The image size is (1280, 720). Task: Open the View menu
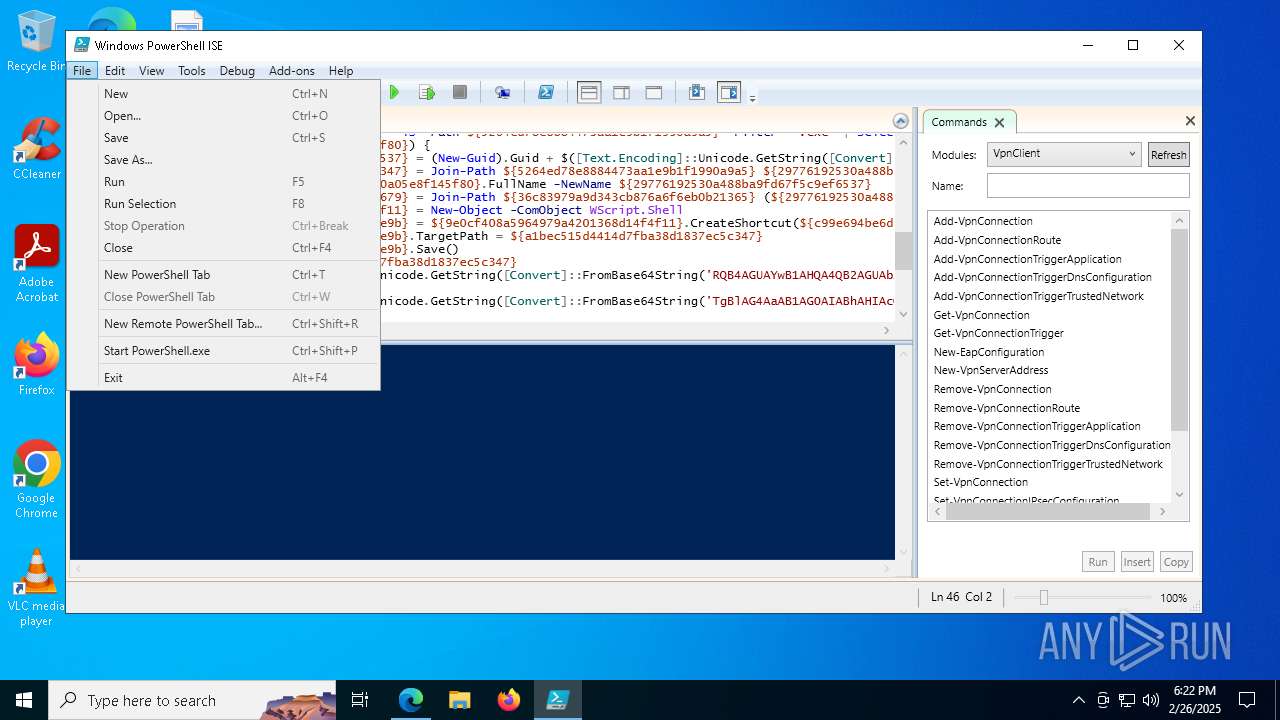(x=152, y=71)
